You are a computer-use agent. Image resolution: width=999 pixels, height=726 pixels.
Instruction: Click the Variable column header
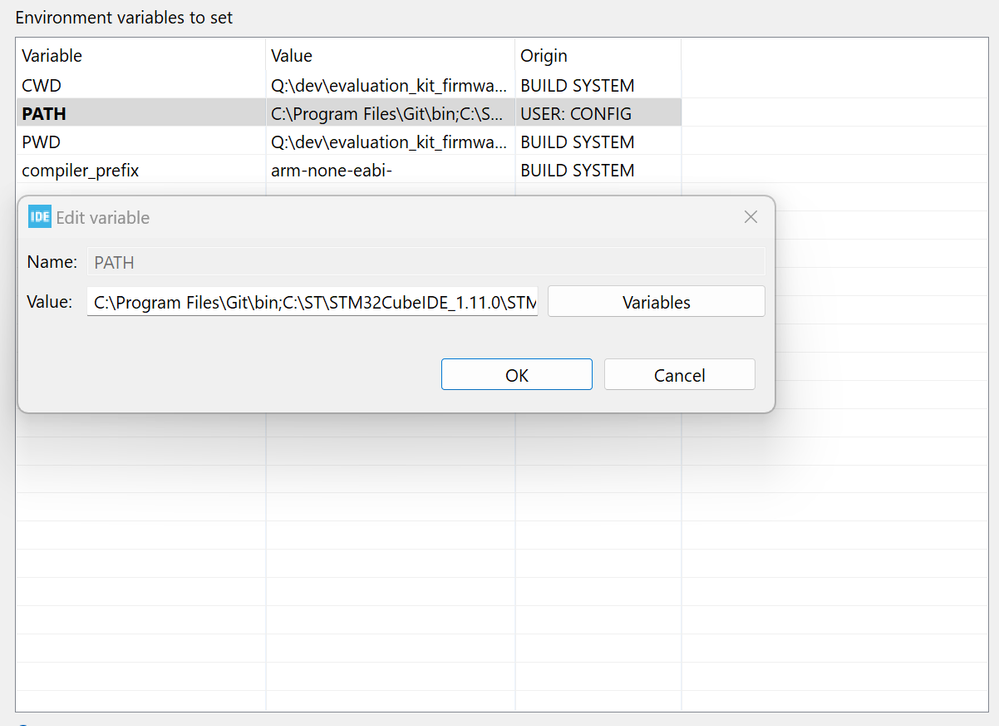[x=141, y=55]
